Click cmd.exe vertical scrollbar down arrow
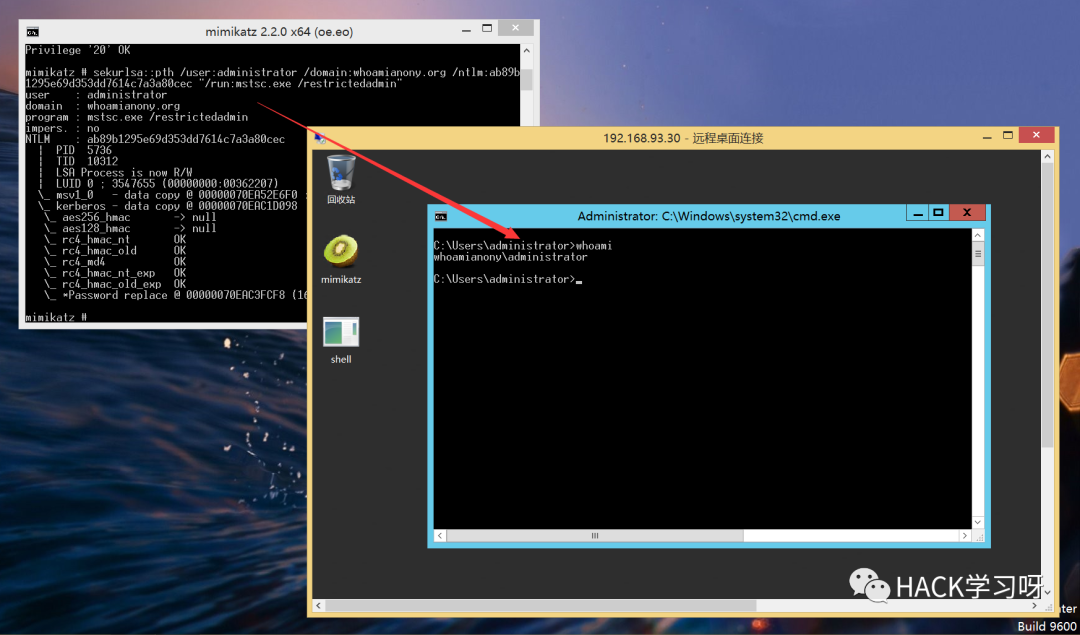The height and width of the screenshot is (635, 1080). (x=978, y=522)
